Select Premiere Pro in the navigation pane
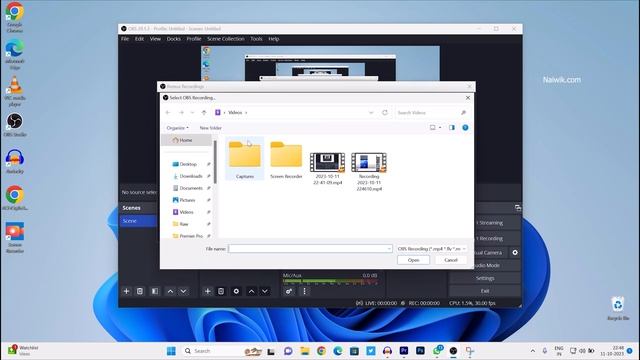This screenshot has width=640, height=360. click(x=191, y=236)
